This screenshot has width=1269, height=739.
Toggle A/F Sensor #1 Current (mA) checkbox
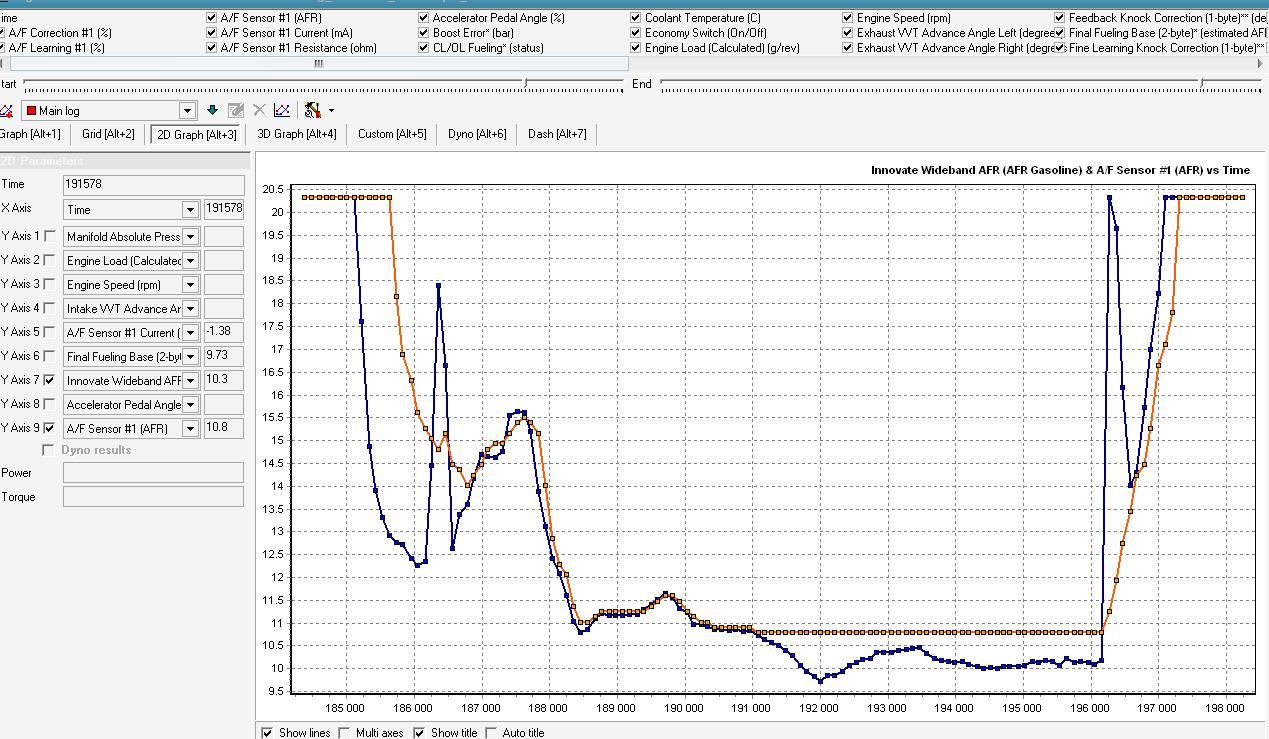coord(212,33)
